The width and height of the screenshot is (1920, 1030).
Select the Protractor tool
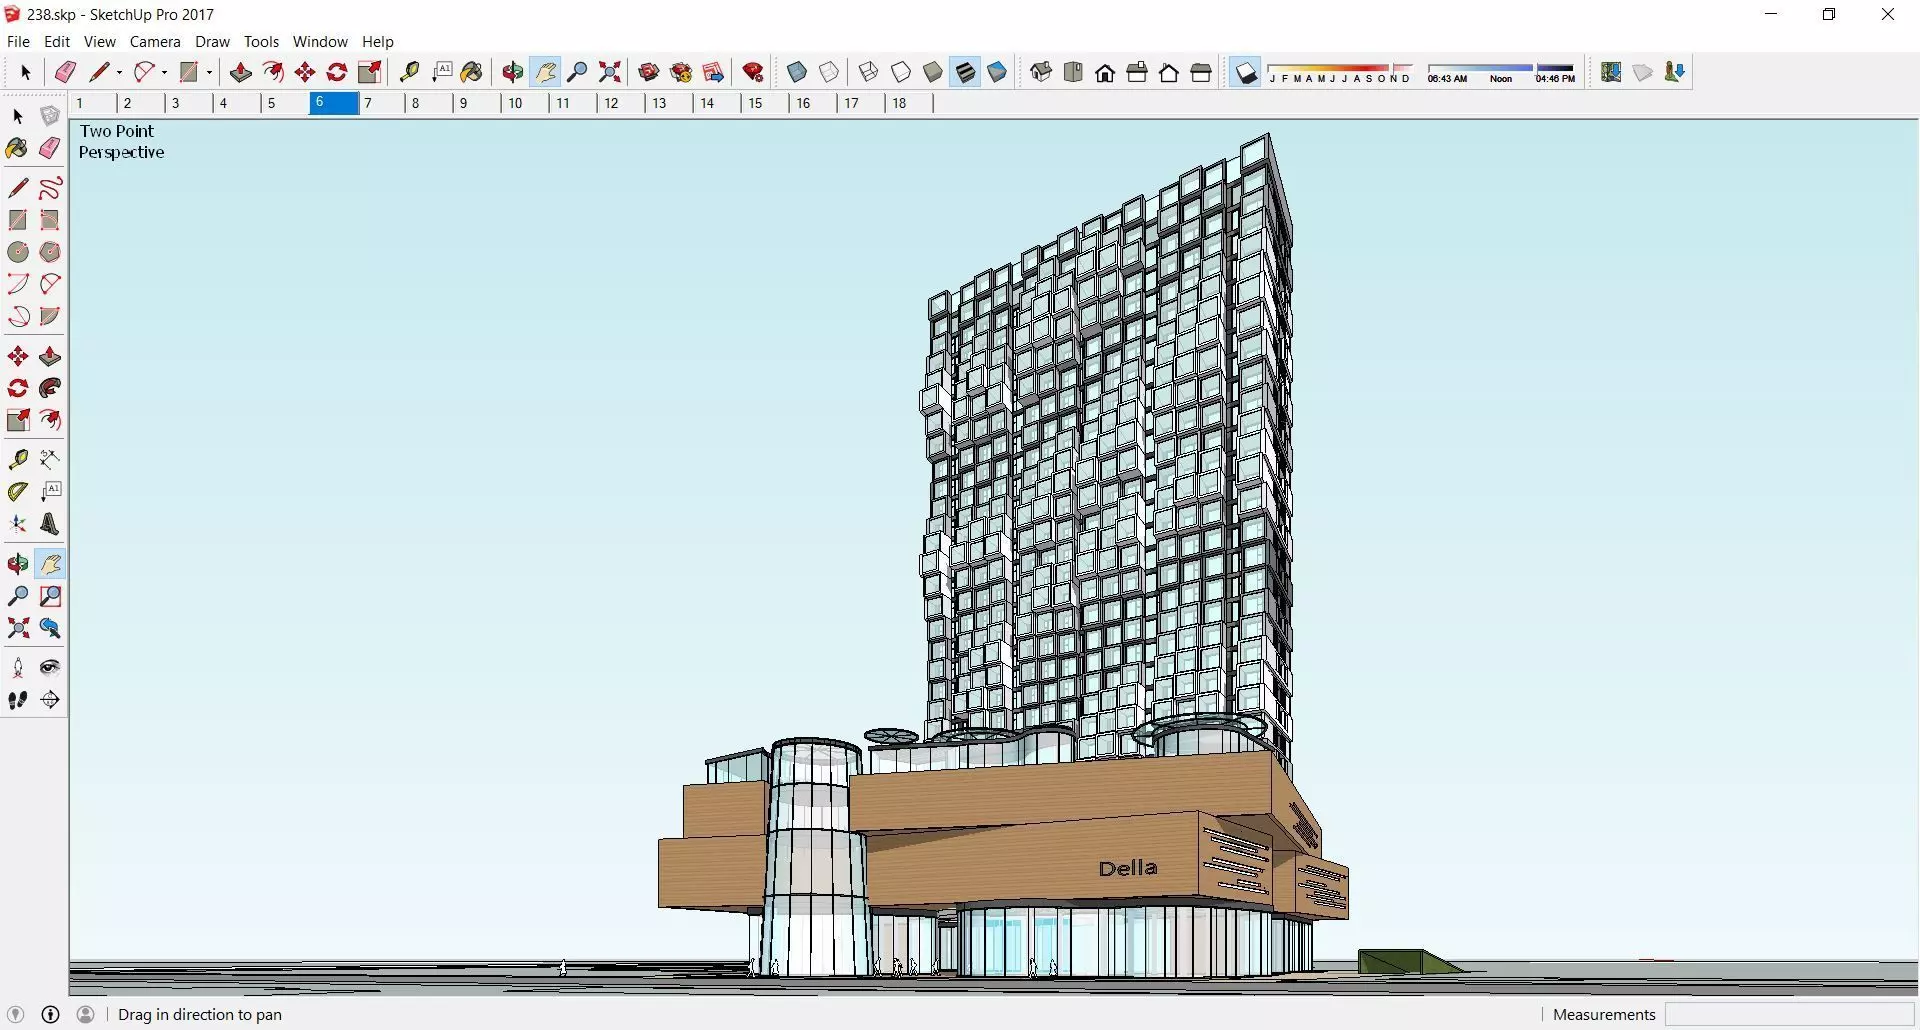point(18,492)
